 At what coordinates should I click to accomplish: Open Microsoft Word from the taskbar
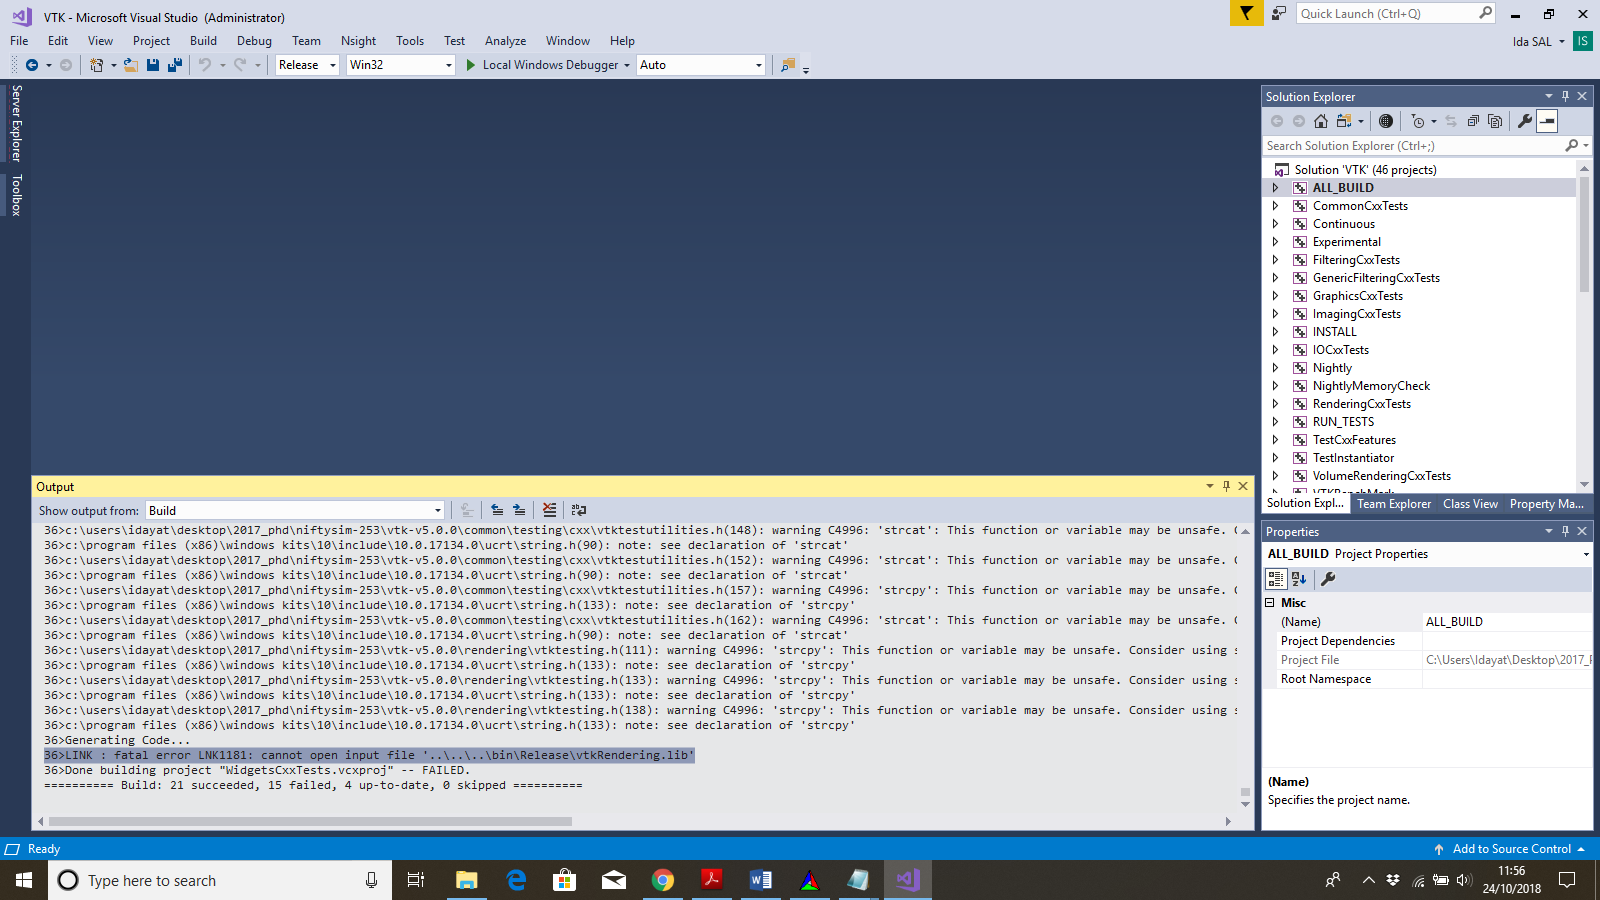click(760, 880)
